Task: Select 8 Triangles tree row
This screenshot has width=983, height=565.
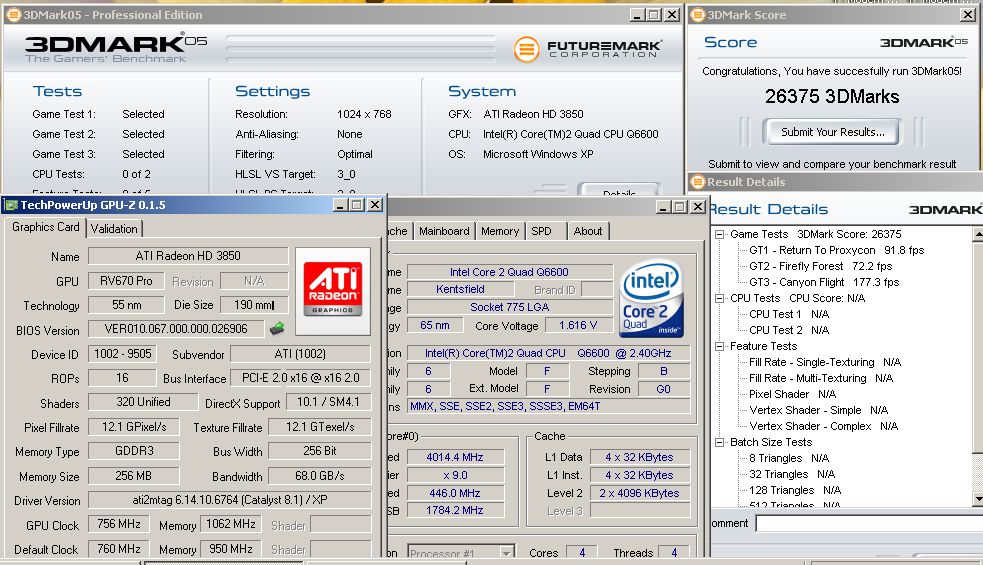Action: [x=789, y=458]
